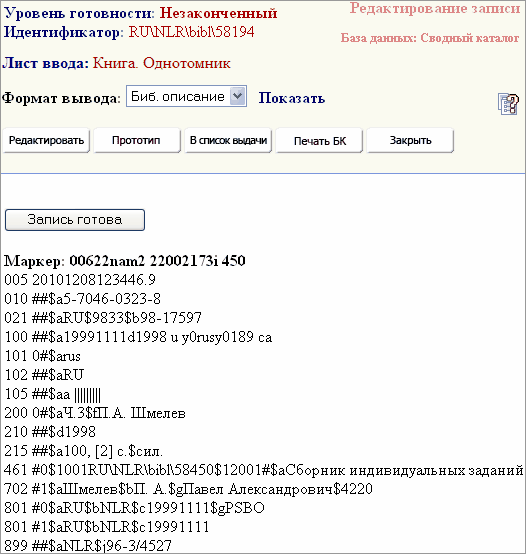
Task: Click field 801 #1$aRU$bNLR$c19991111 line
Action: click(x=106, y=527)
